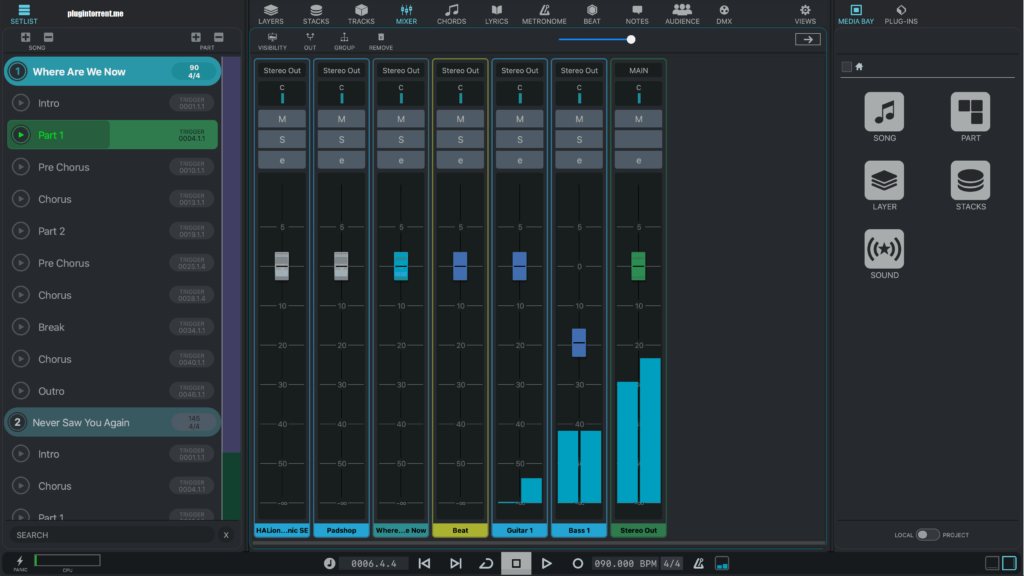
Task: Open the Chords view
Action: 451,14
